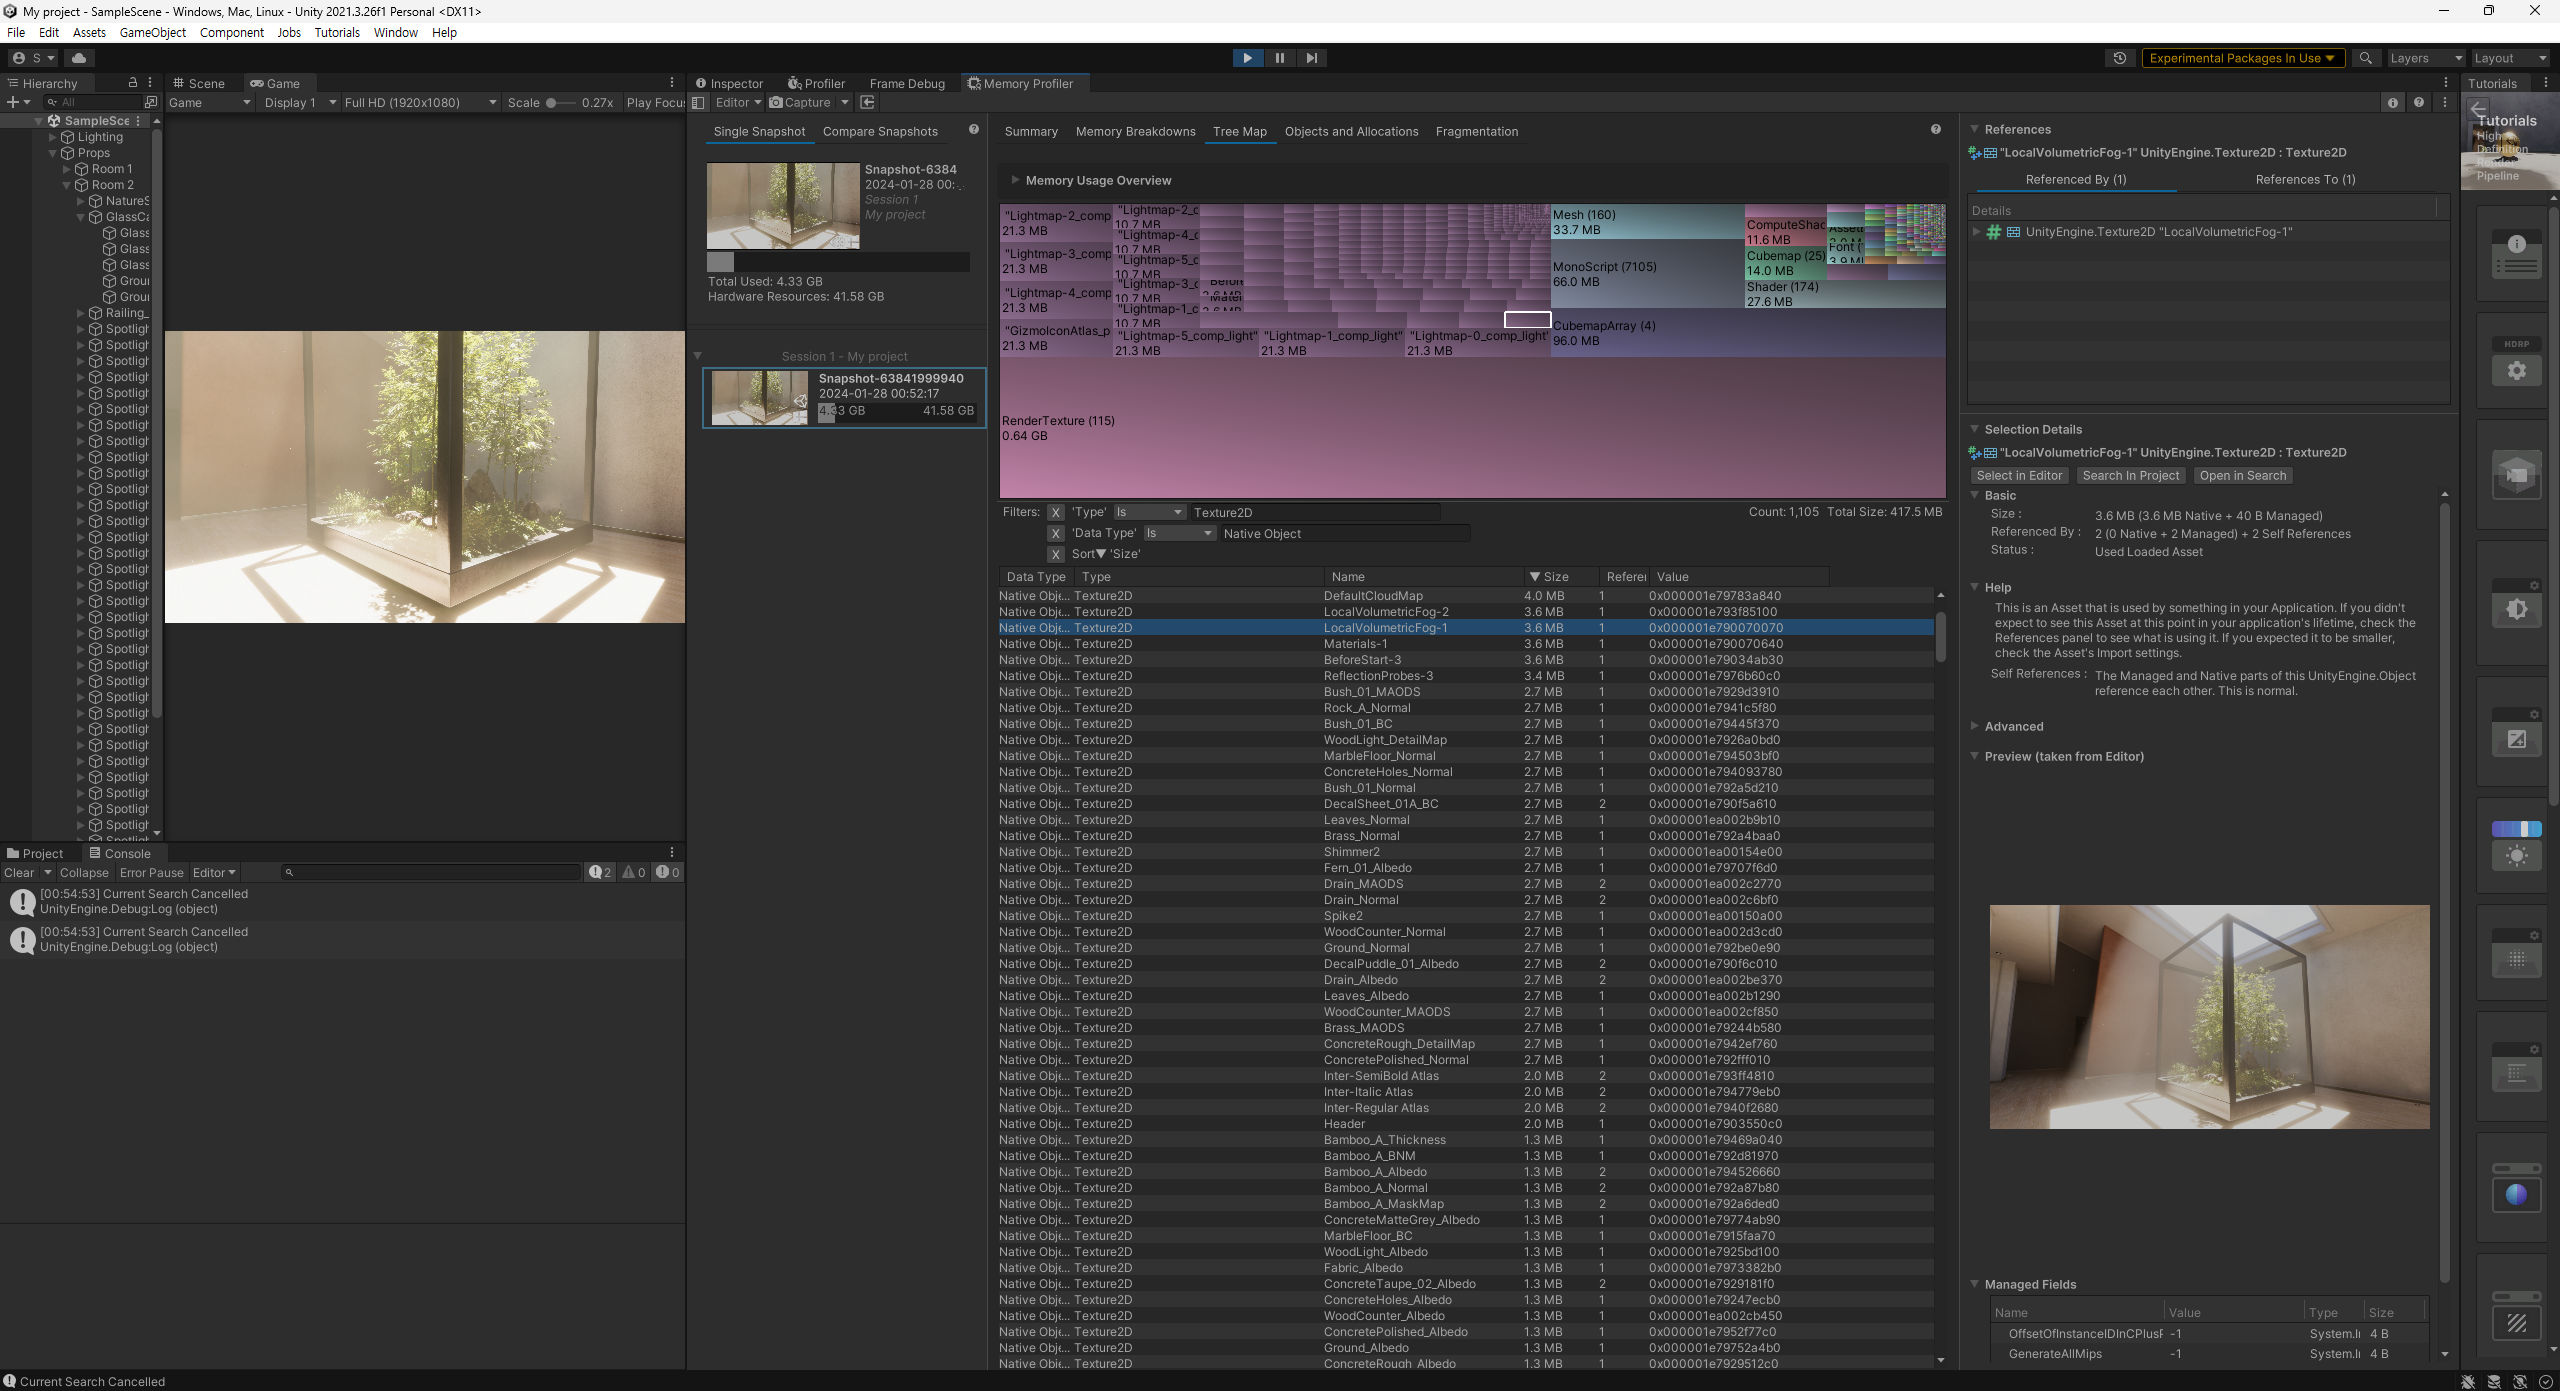
Task: Click the Select in Editor button
Action: pyautogui.click(x=2019, y=476)
